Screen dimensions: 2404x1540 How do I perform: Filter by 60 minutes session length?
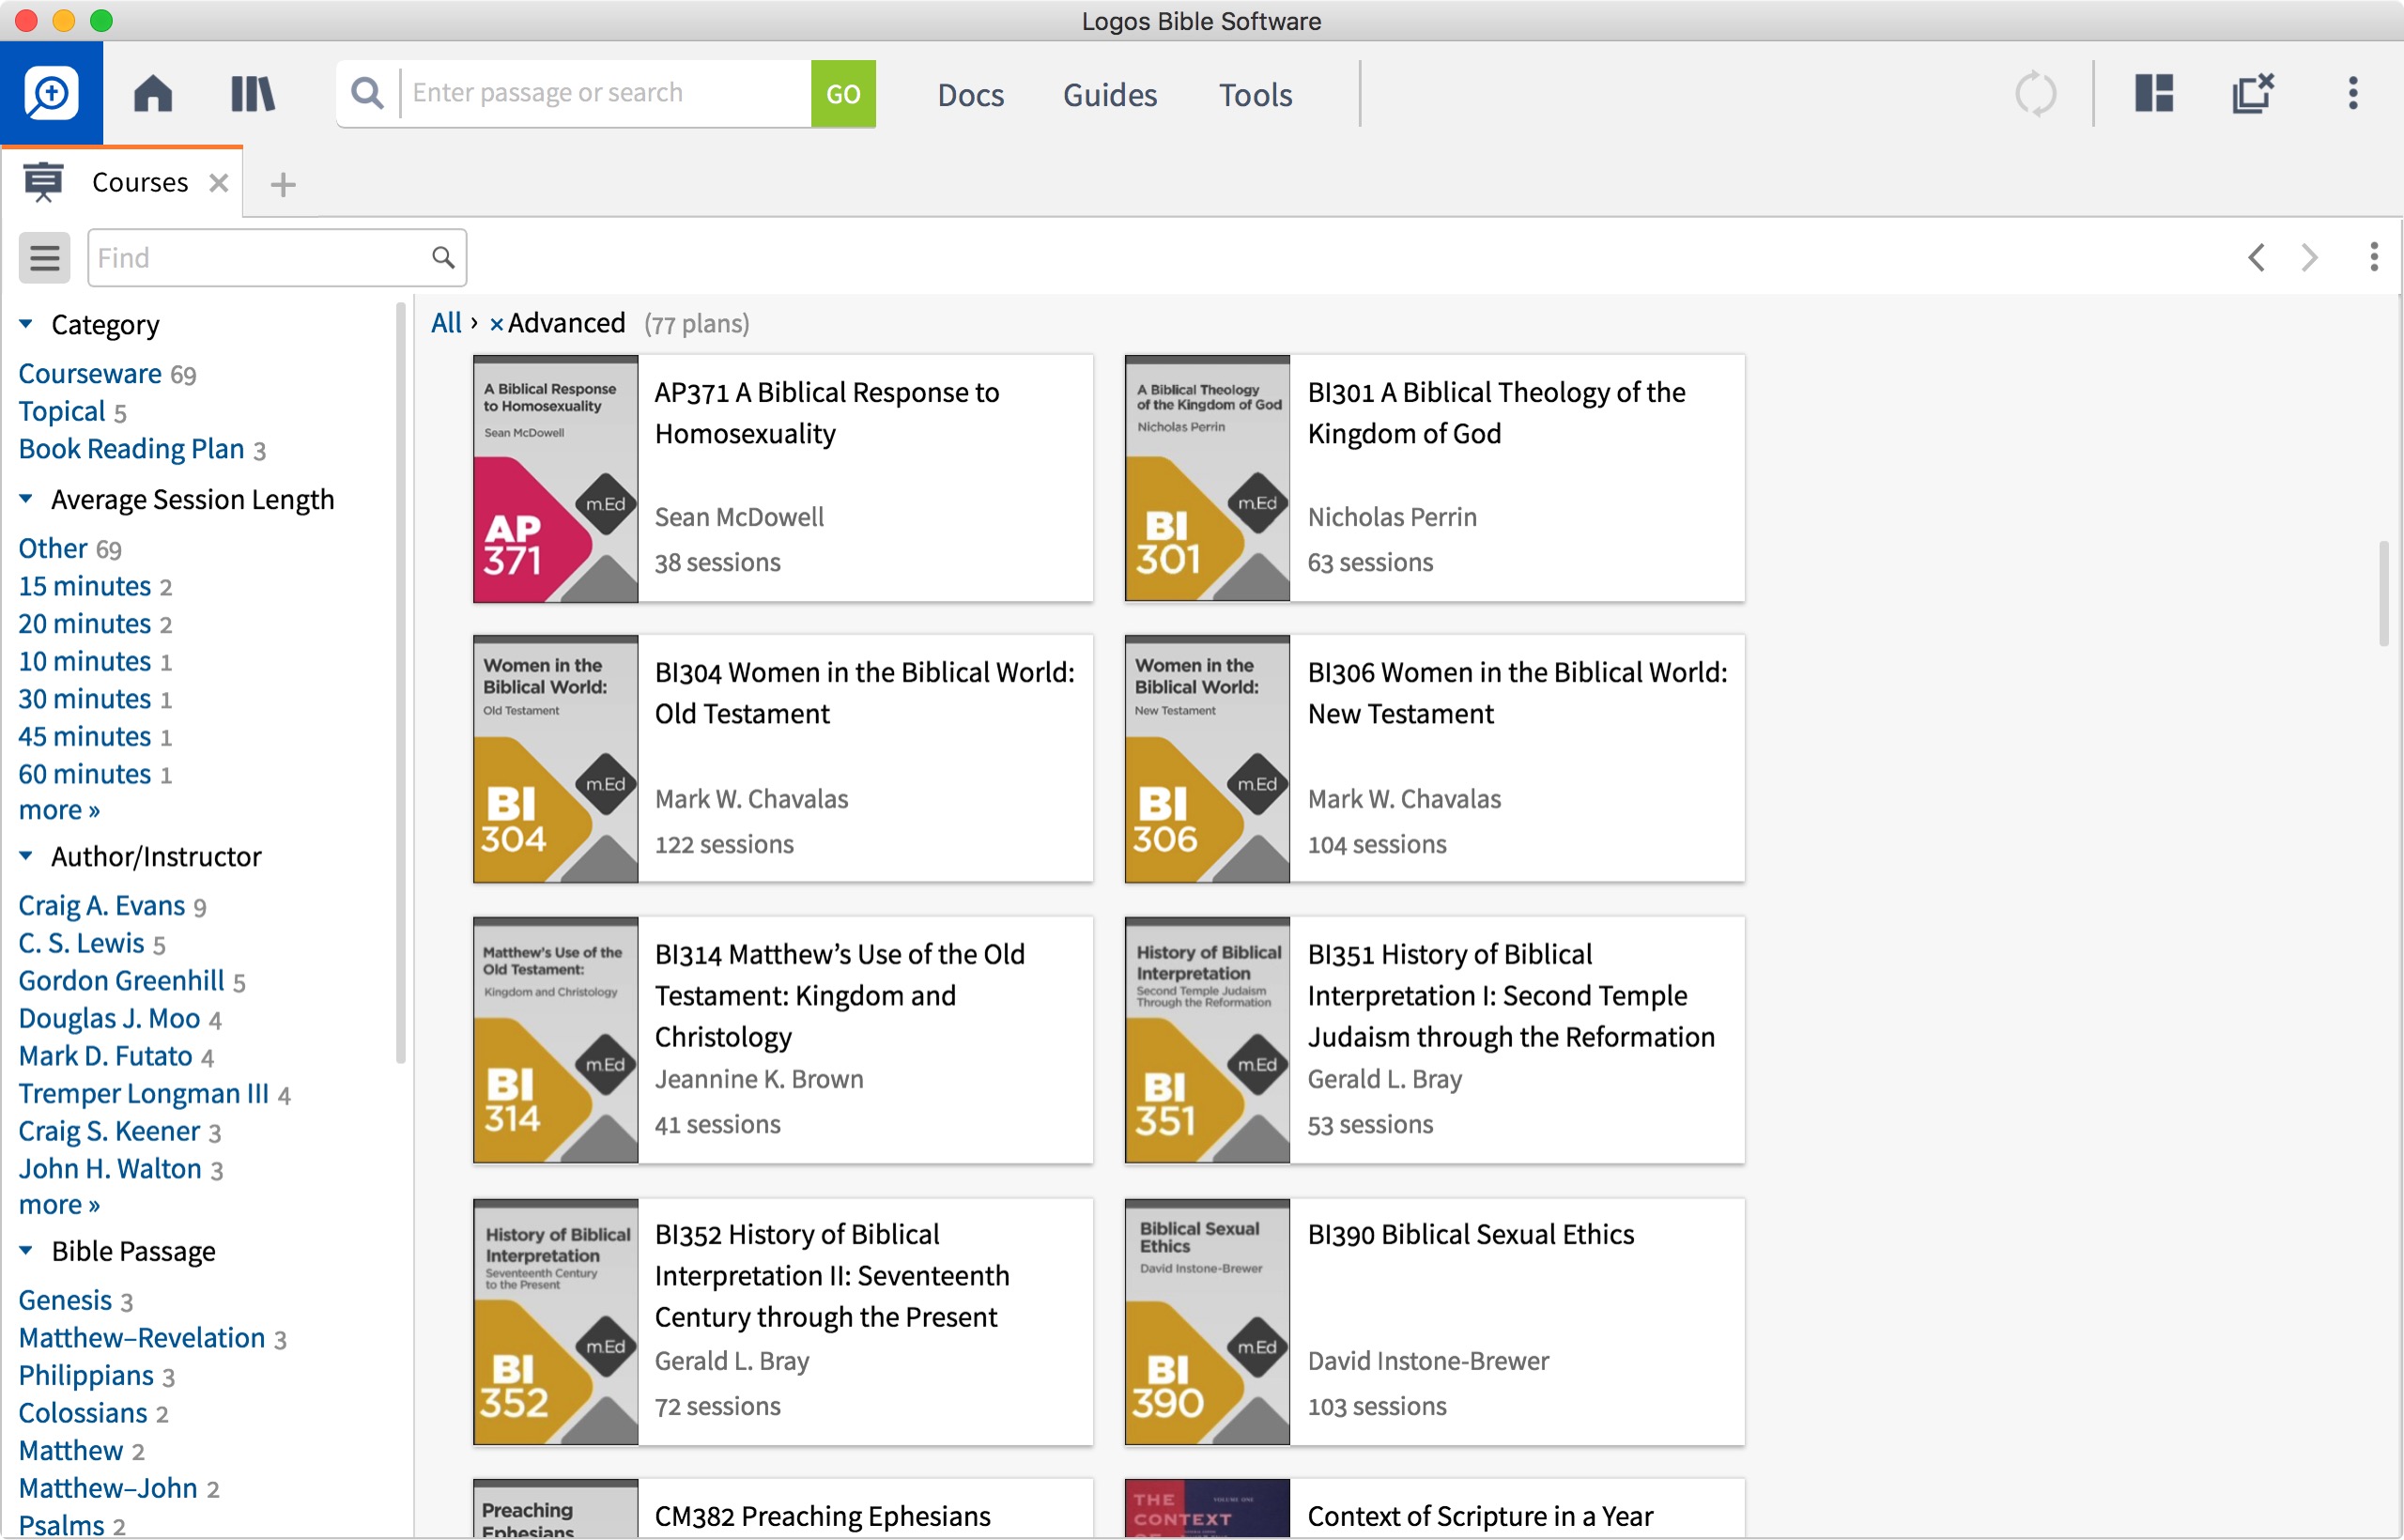point(84,774)
